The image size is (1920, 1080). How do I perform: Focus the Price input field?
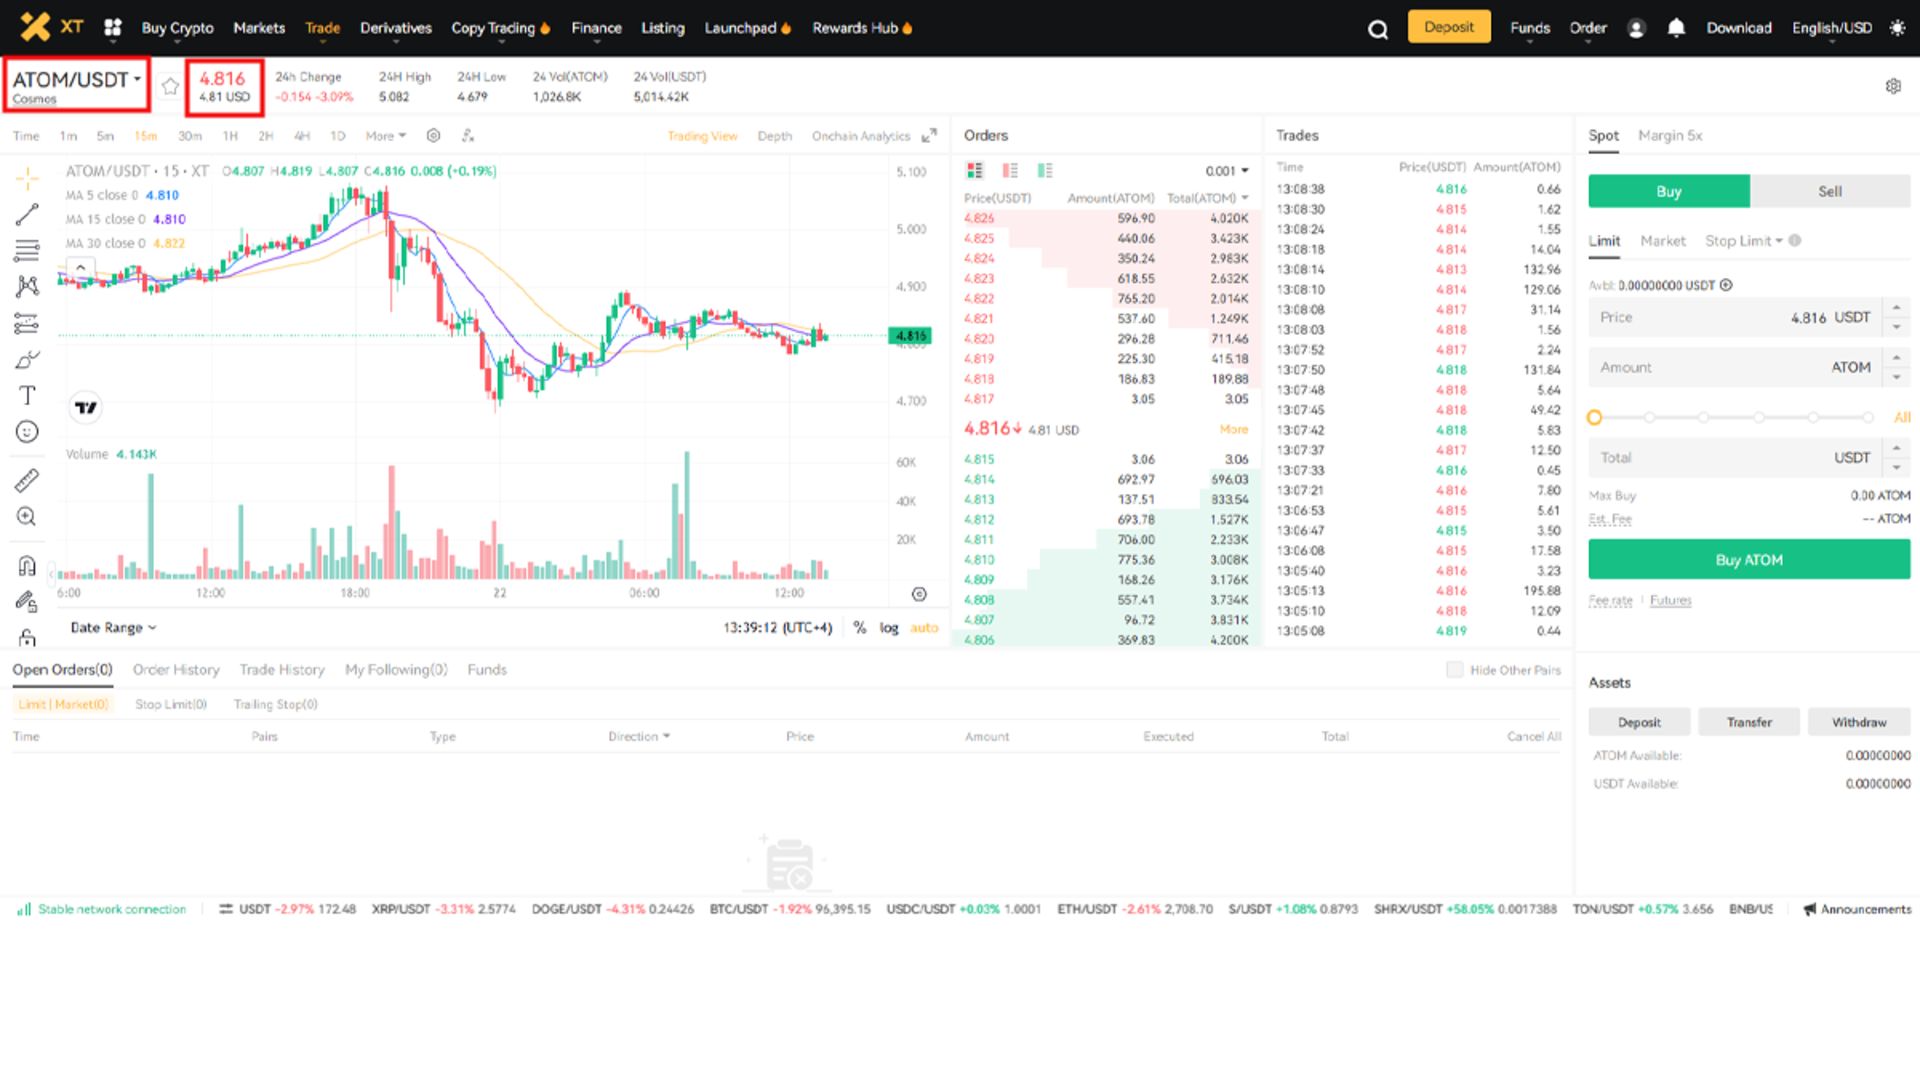tap(1735, 317)
